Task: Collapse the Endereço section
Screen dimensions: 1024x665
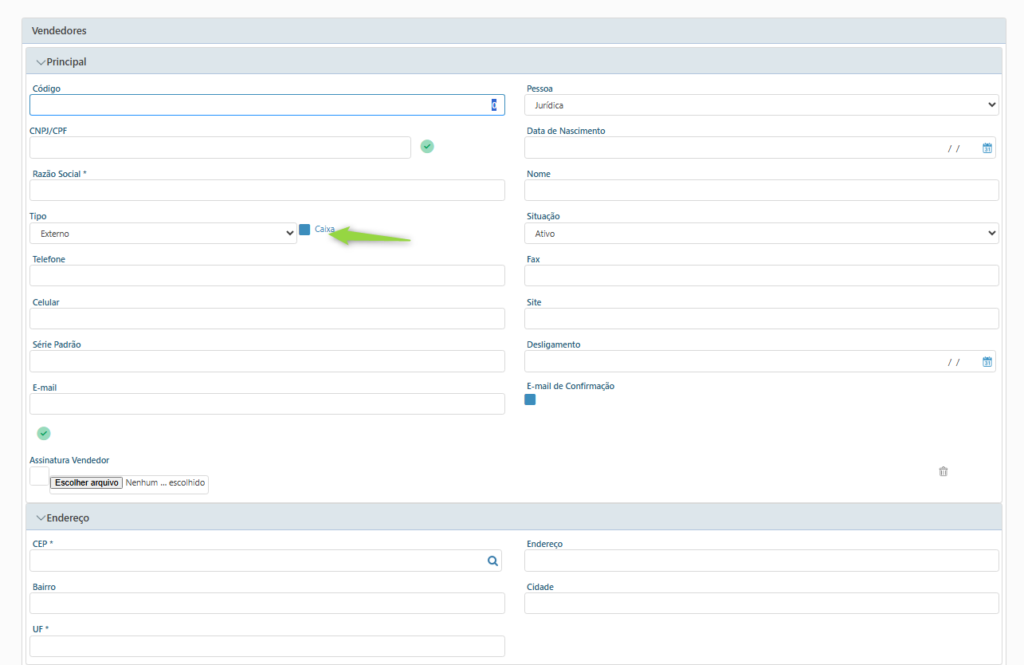Action: click(x=41, y=518)
